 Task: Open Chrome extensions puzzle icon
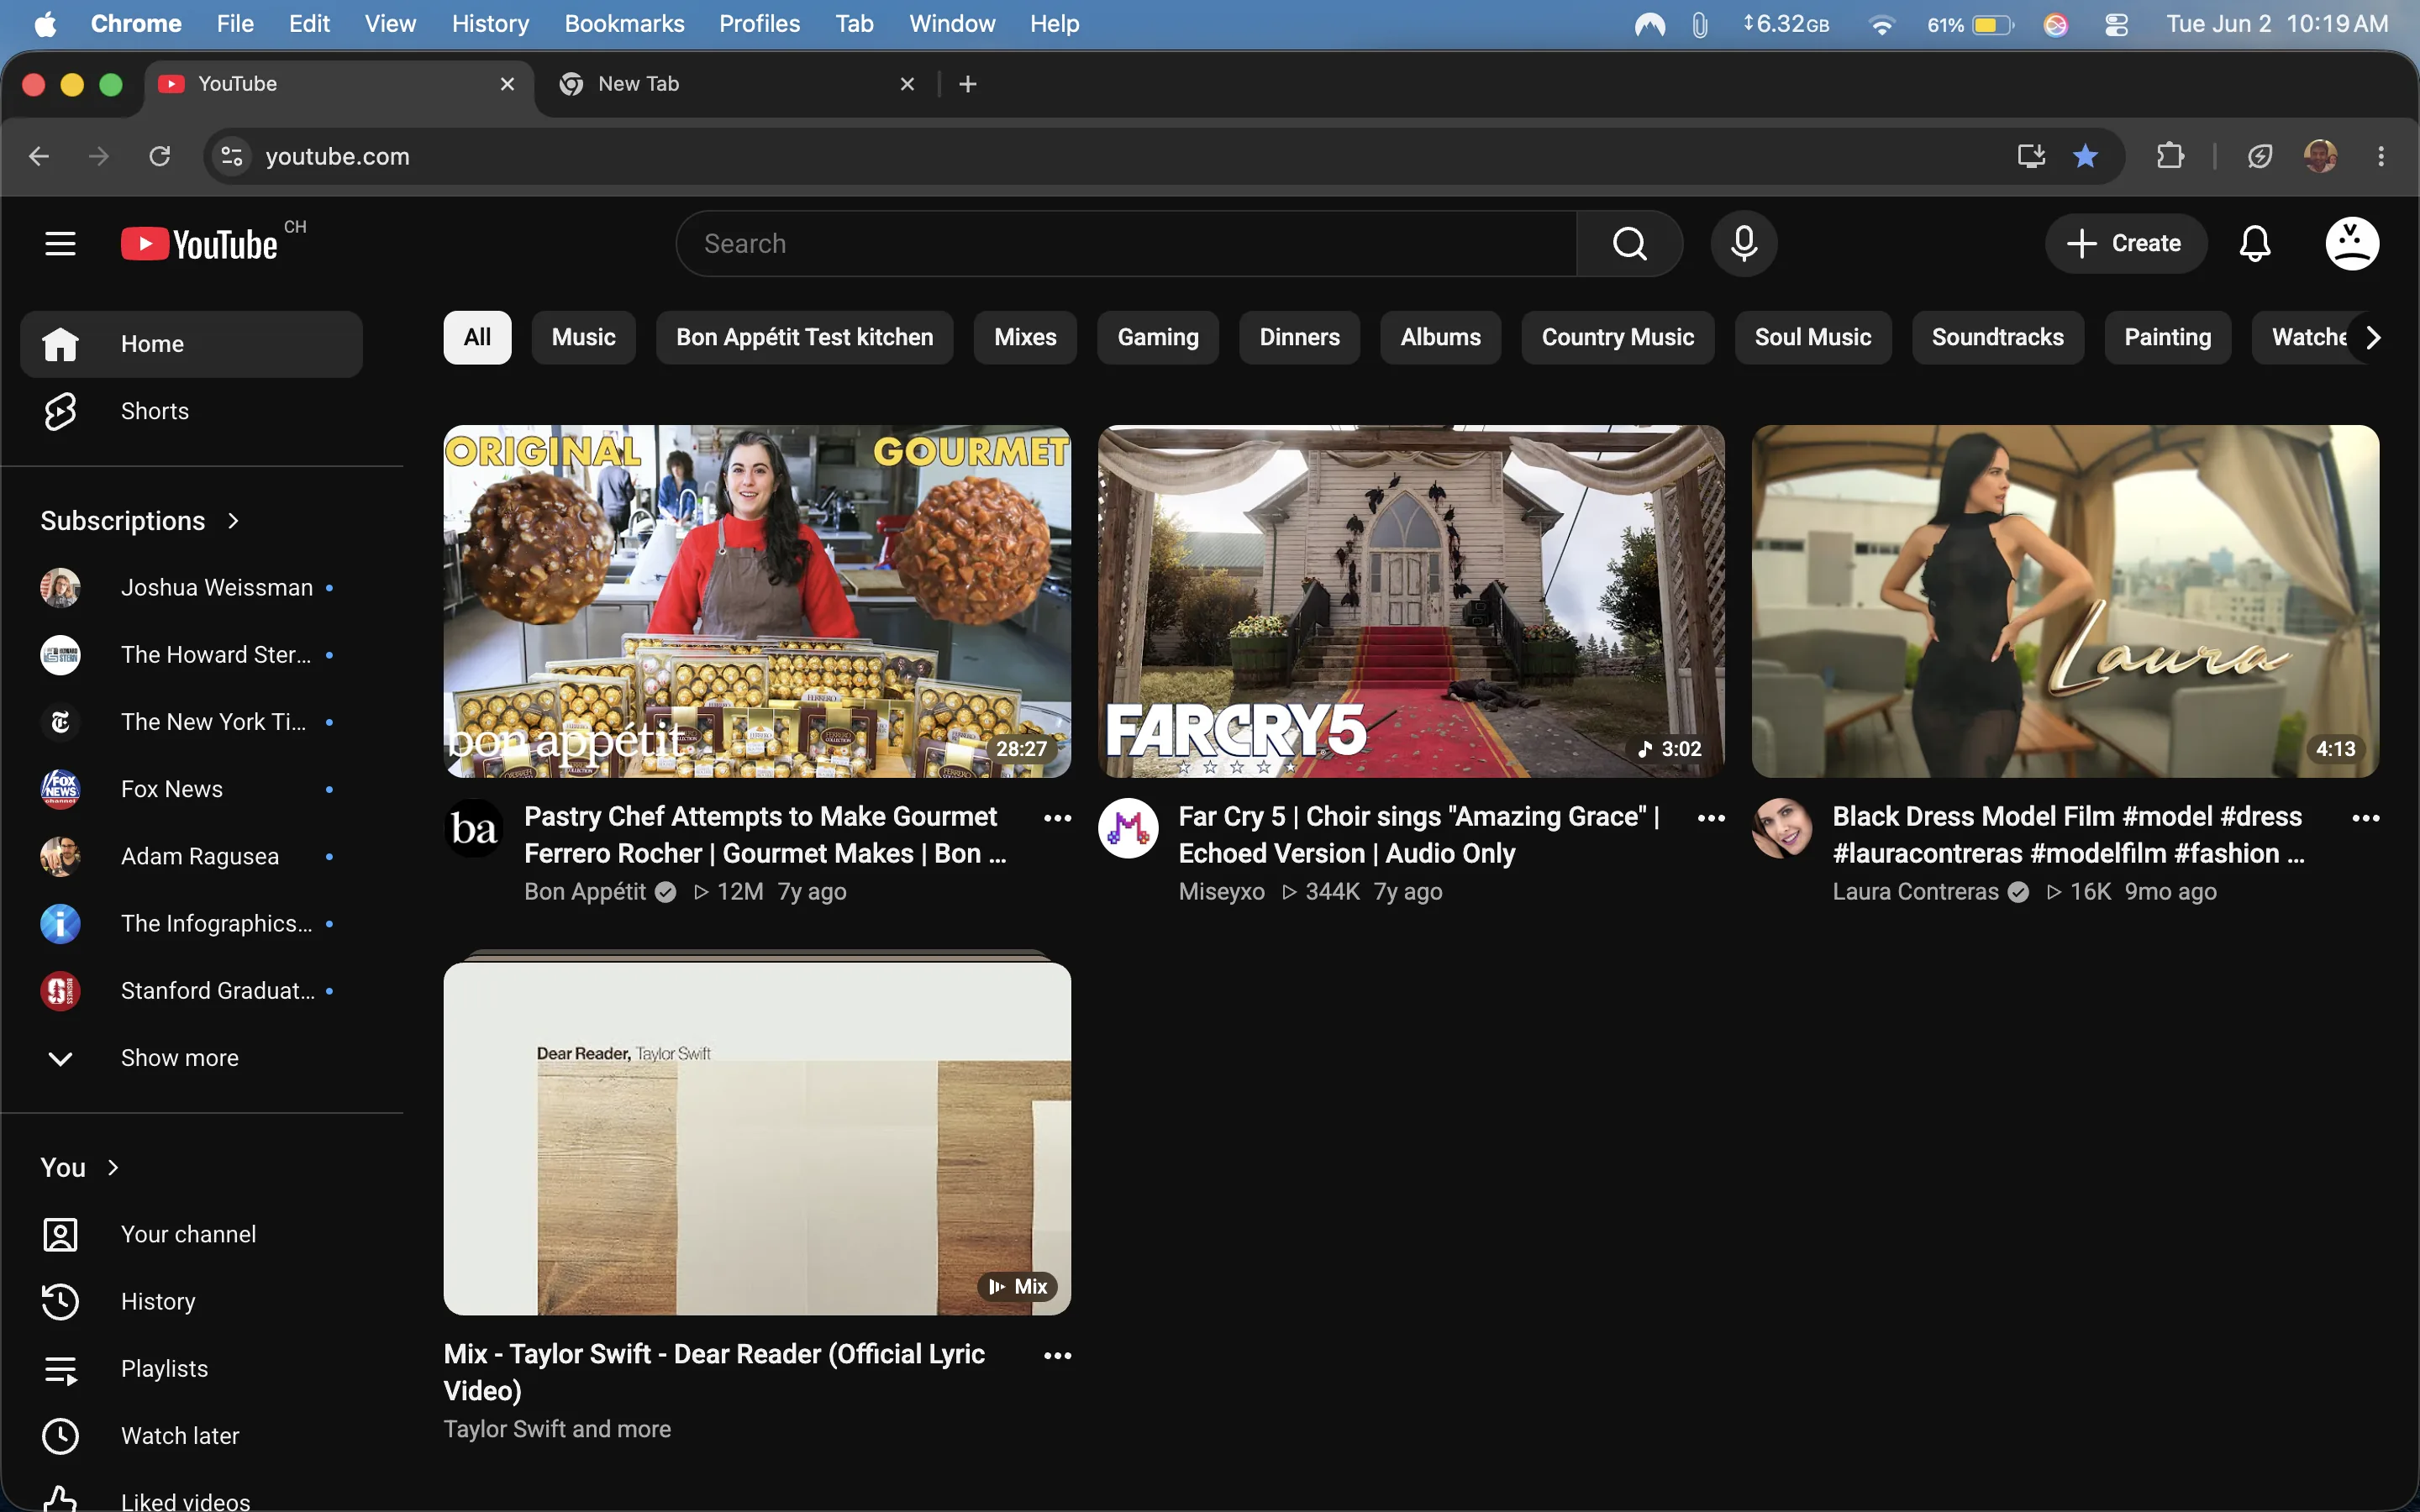pos(2170,156)
